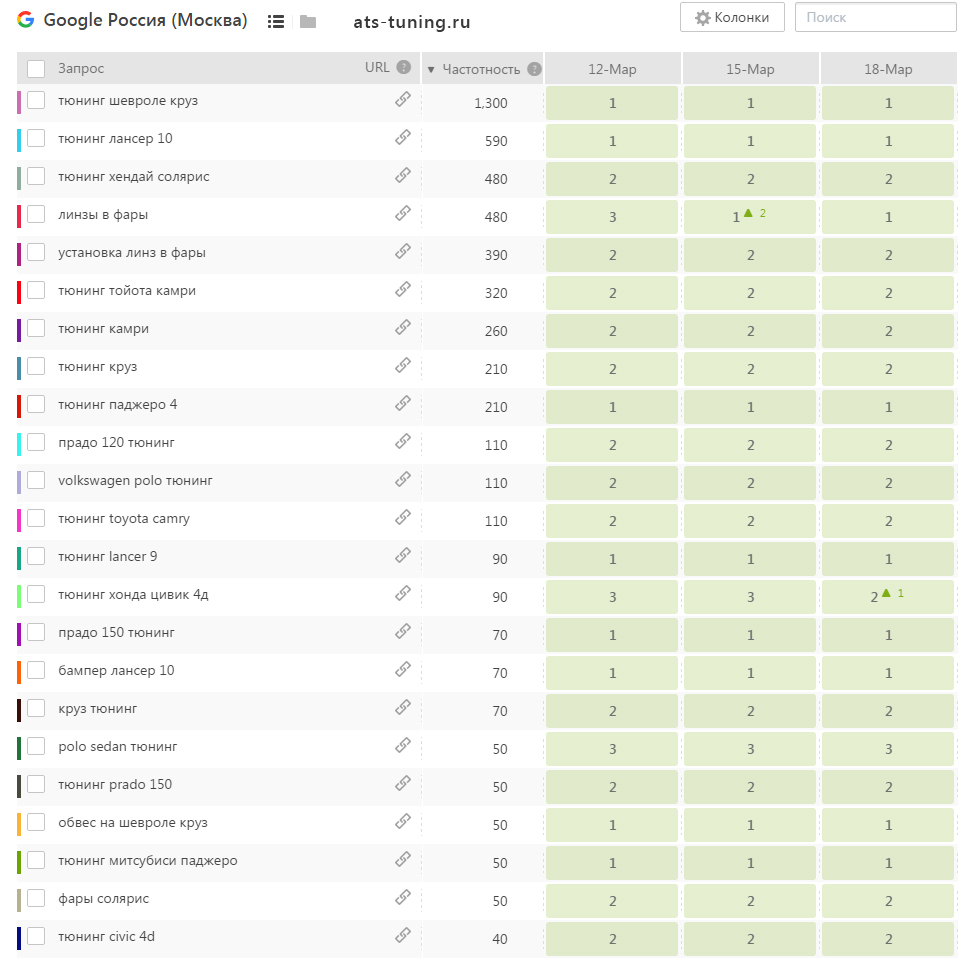Viewport: 965px width, 958px height.
Task: Open URL link for установка линз в фары
Action: coord(403,251)
